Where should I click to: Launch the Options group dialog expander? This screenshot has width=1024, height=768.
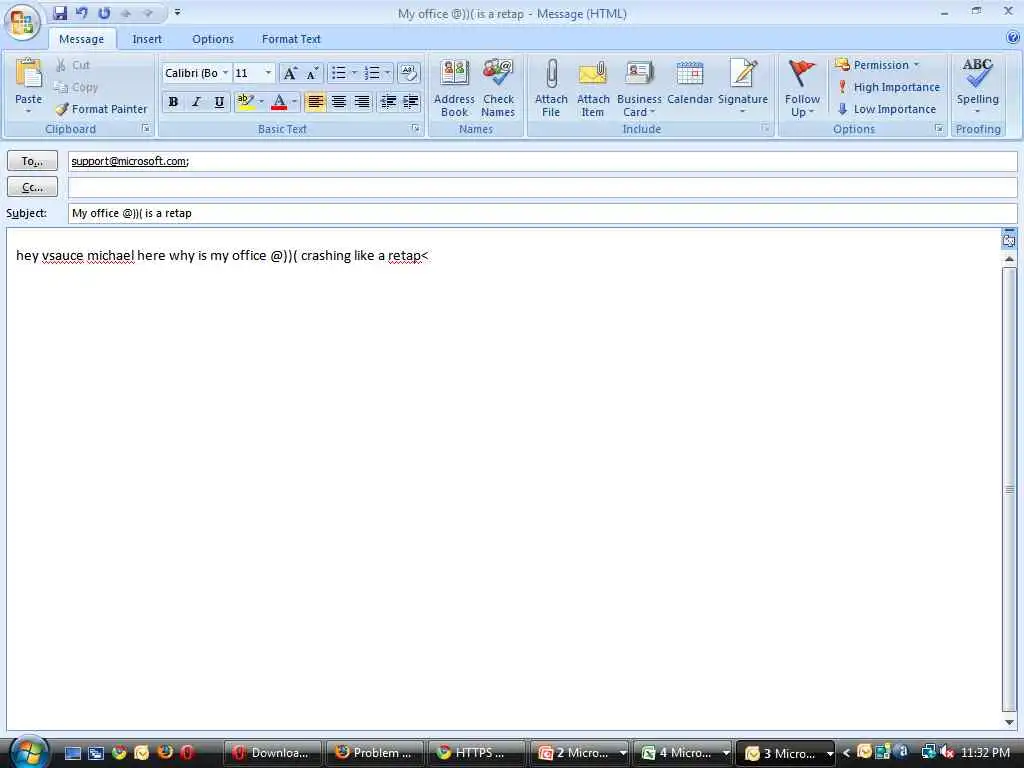point(938,129)
